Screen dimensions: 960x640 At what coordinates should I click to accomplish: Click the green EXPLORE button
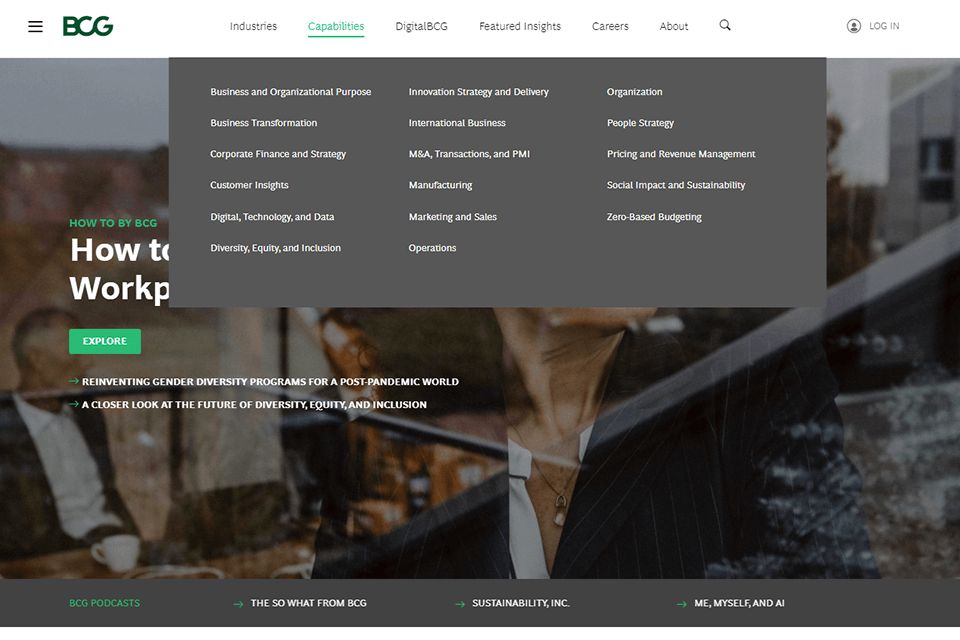pyautogui.click(x=105, y=341)
